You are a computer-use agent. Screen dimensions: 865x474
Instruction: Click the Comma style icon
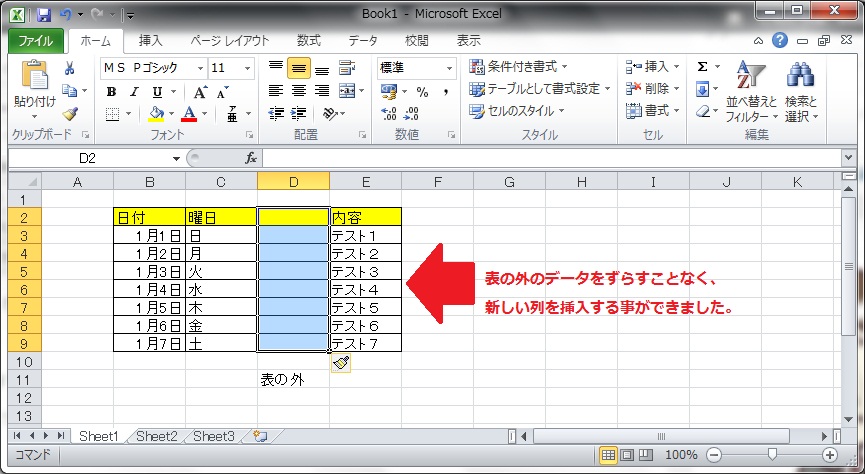pos(445,92)
